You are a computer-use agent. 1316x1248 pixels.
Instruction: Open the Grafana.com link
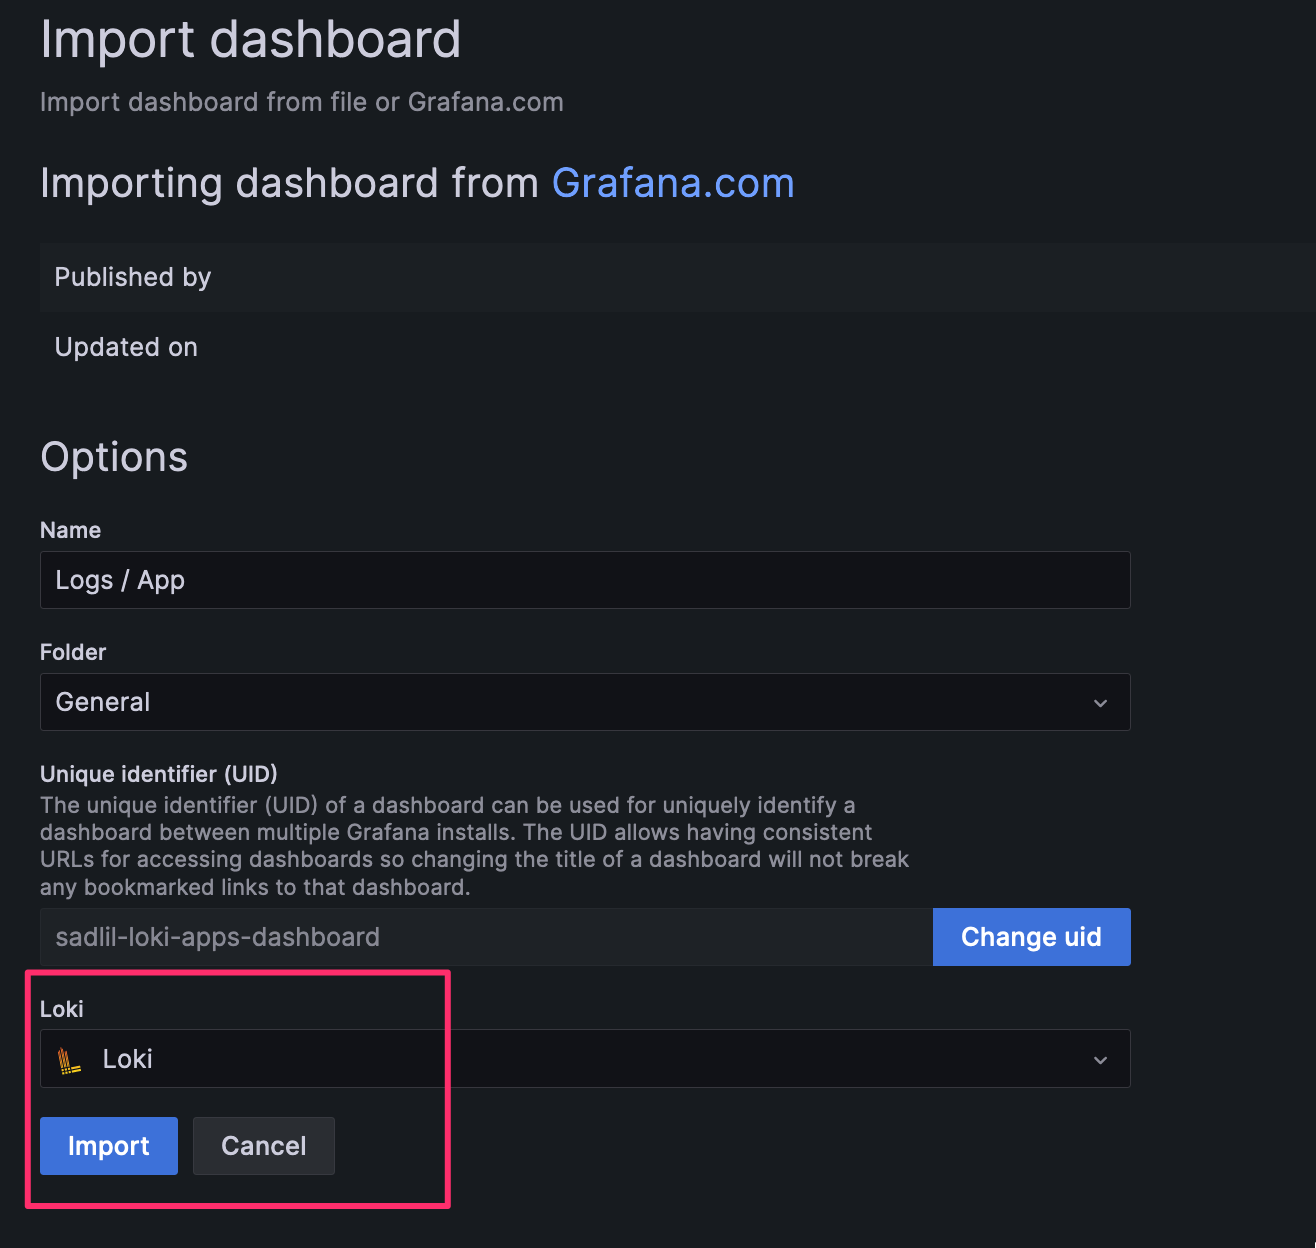point(672,184)
